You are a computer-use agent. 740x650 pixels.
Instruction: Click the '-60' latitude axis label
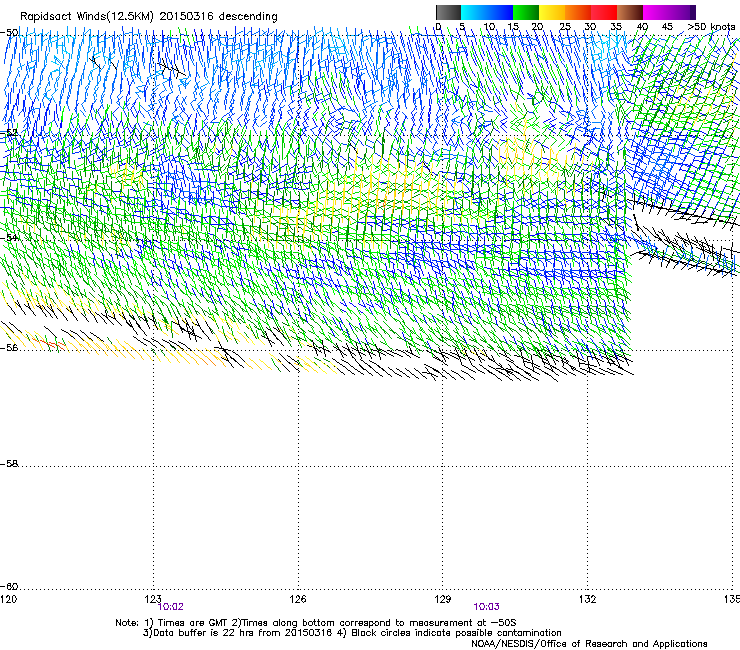click(9, 586)
